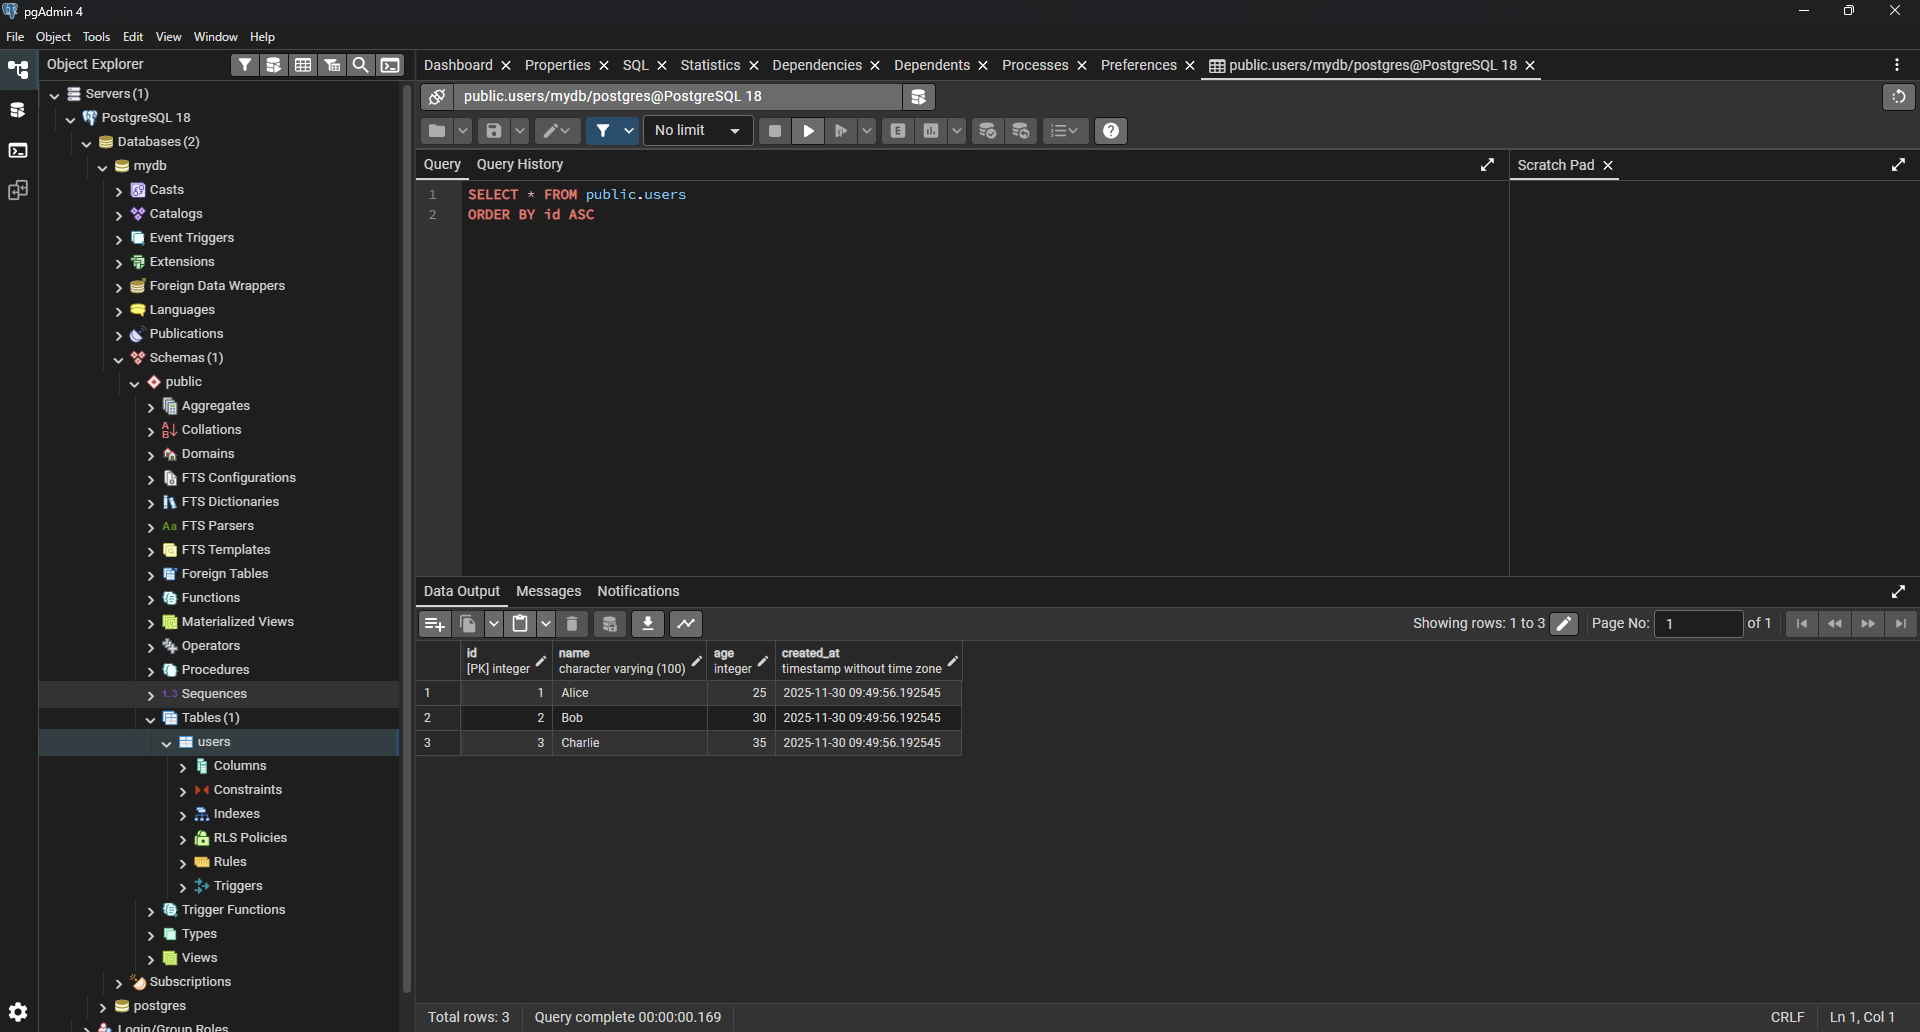Switch to the Messages tab
Image resolution: width=1920 pixels, height=1032 pixels.
(548, 591)
